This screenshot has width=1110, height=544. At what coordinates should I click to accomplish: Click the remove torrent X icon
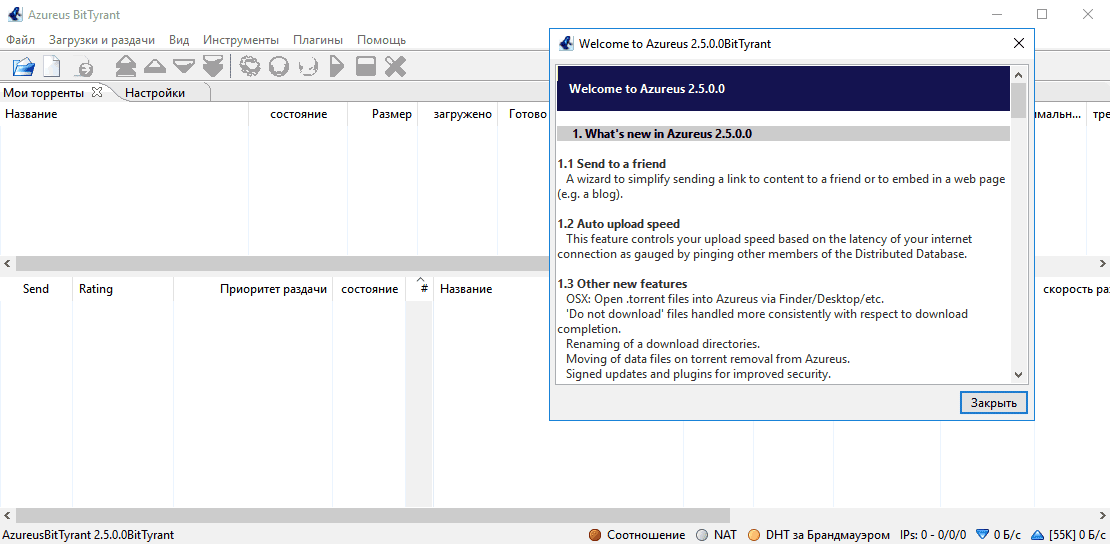(396, 67)
